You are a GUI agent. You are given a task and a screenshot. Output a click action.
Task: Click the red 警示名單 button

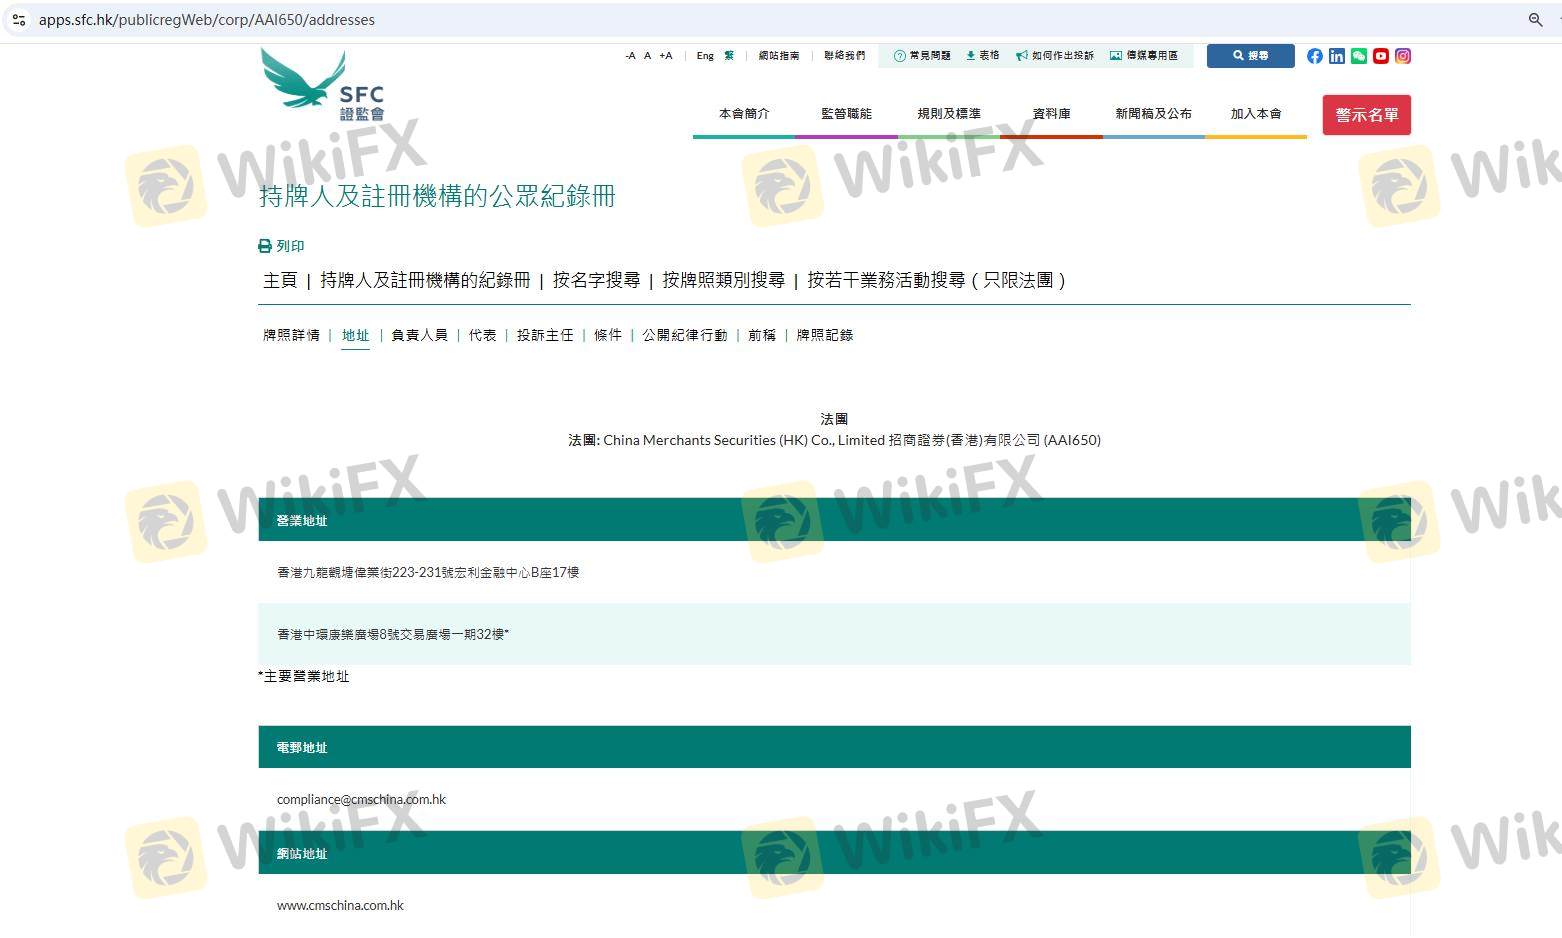pyautogui.click(x=1366, y=115)
